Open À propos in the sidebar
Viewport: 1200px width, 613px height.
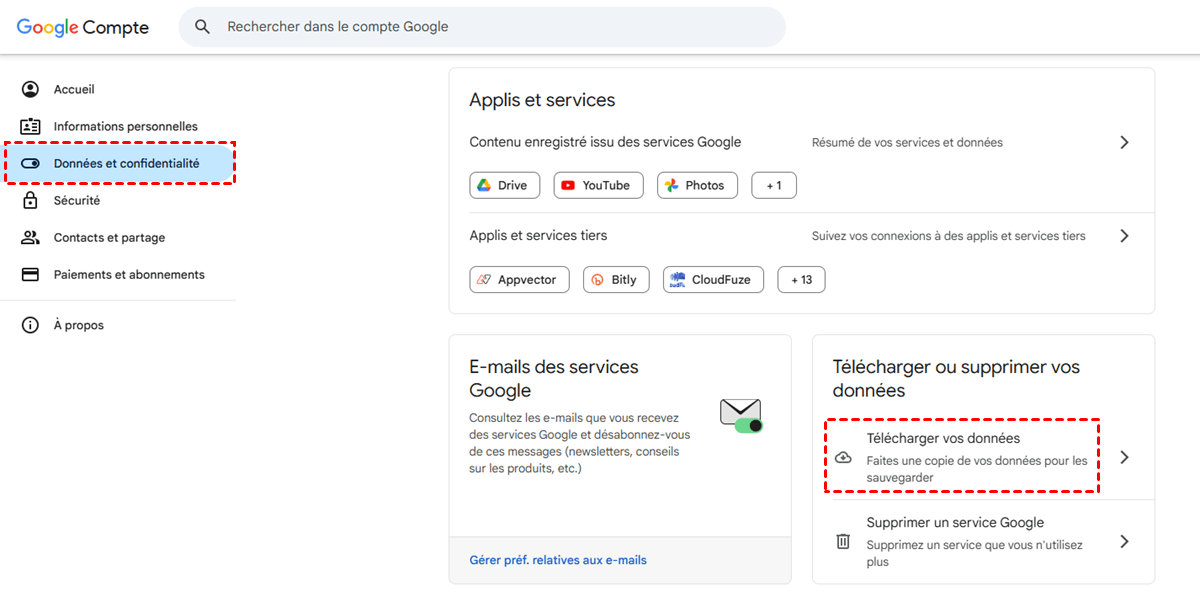coord(78,325)
